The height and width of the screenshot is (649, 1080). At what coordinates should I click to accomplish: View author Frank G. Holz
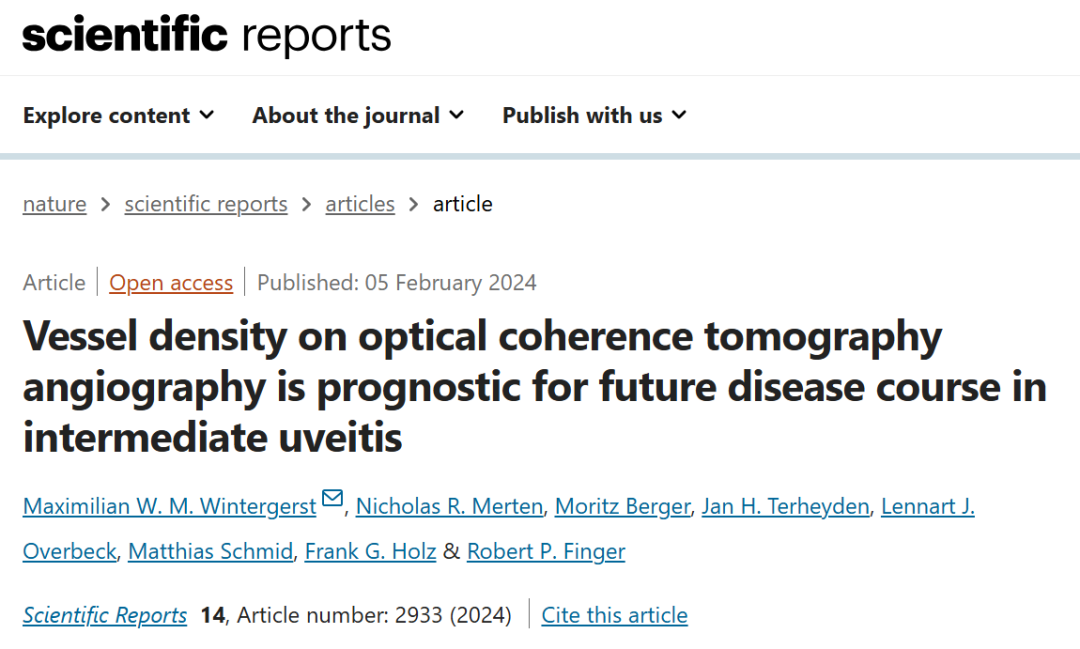click(x=370, y=551)
